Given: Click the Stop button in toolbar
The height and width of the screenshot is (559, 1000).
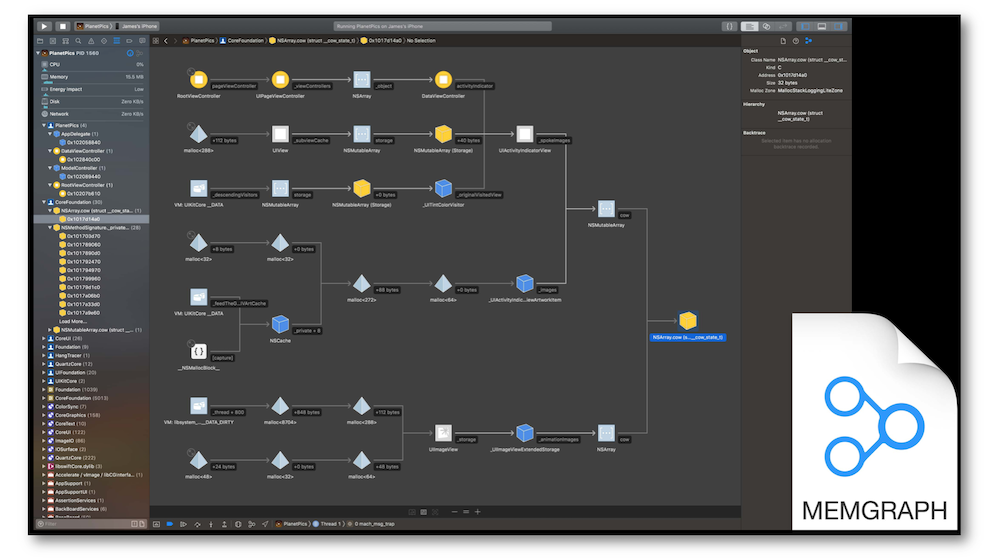Looking at the screenshot, I should click(62, 26).
